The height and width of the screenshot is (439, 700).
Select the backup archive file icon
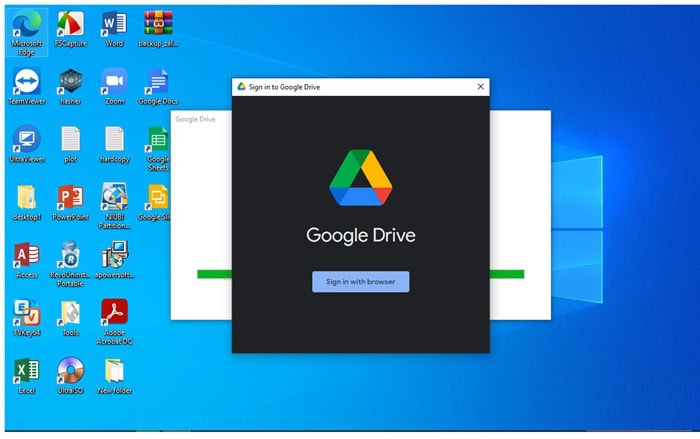(x=157, y=24)
